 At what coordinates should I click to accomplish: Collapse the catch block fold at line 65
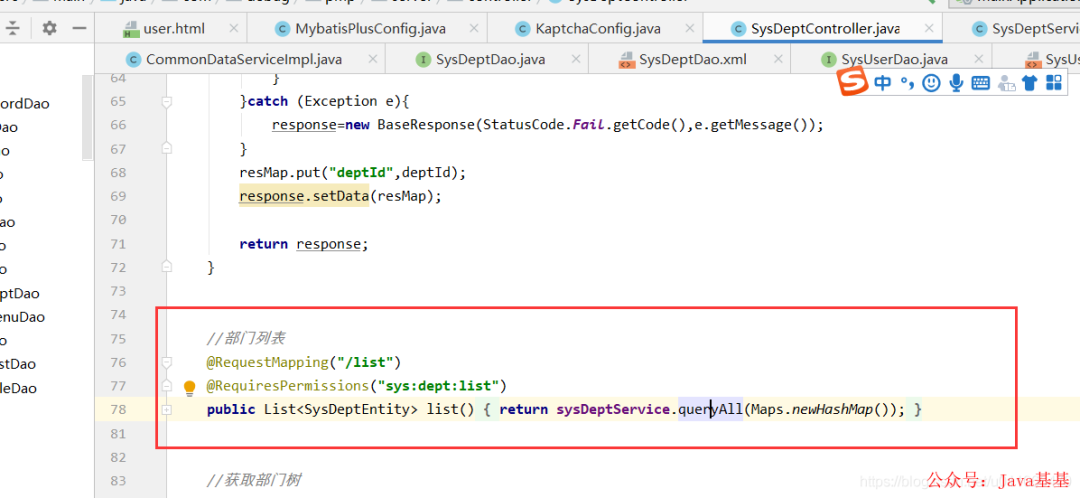(x=166, y=101)
